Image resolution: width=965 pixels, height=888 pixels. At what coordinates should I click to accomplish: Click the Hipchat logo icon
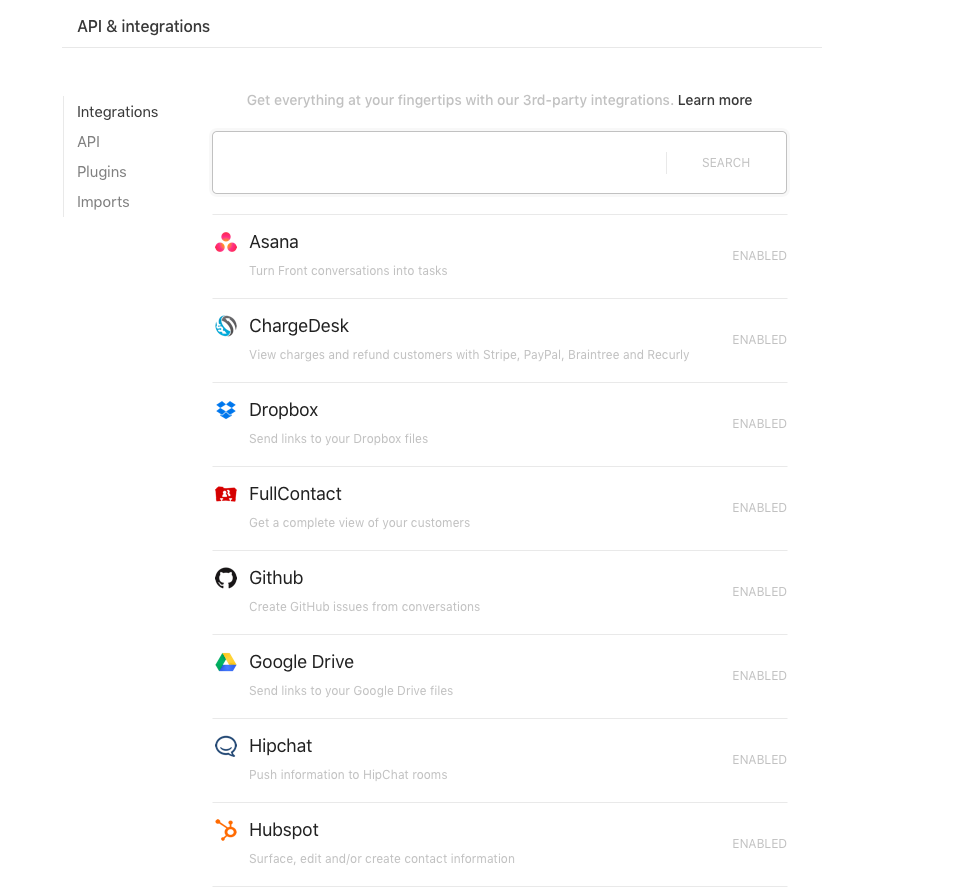pyautogui.click(x=226, y=746)
